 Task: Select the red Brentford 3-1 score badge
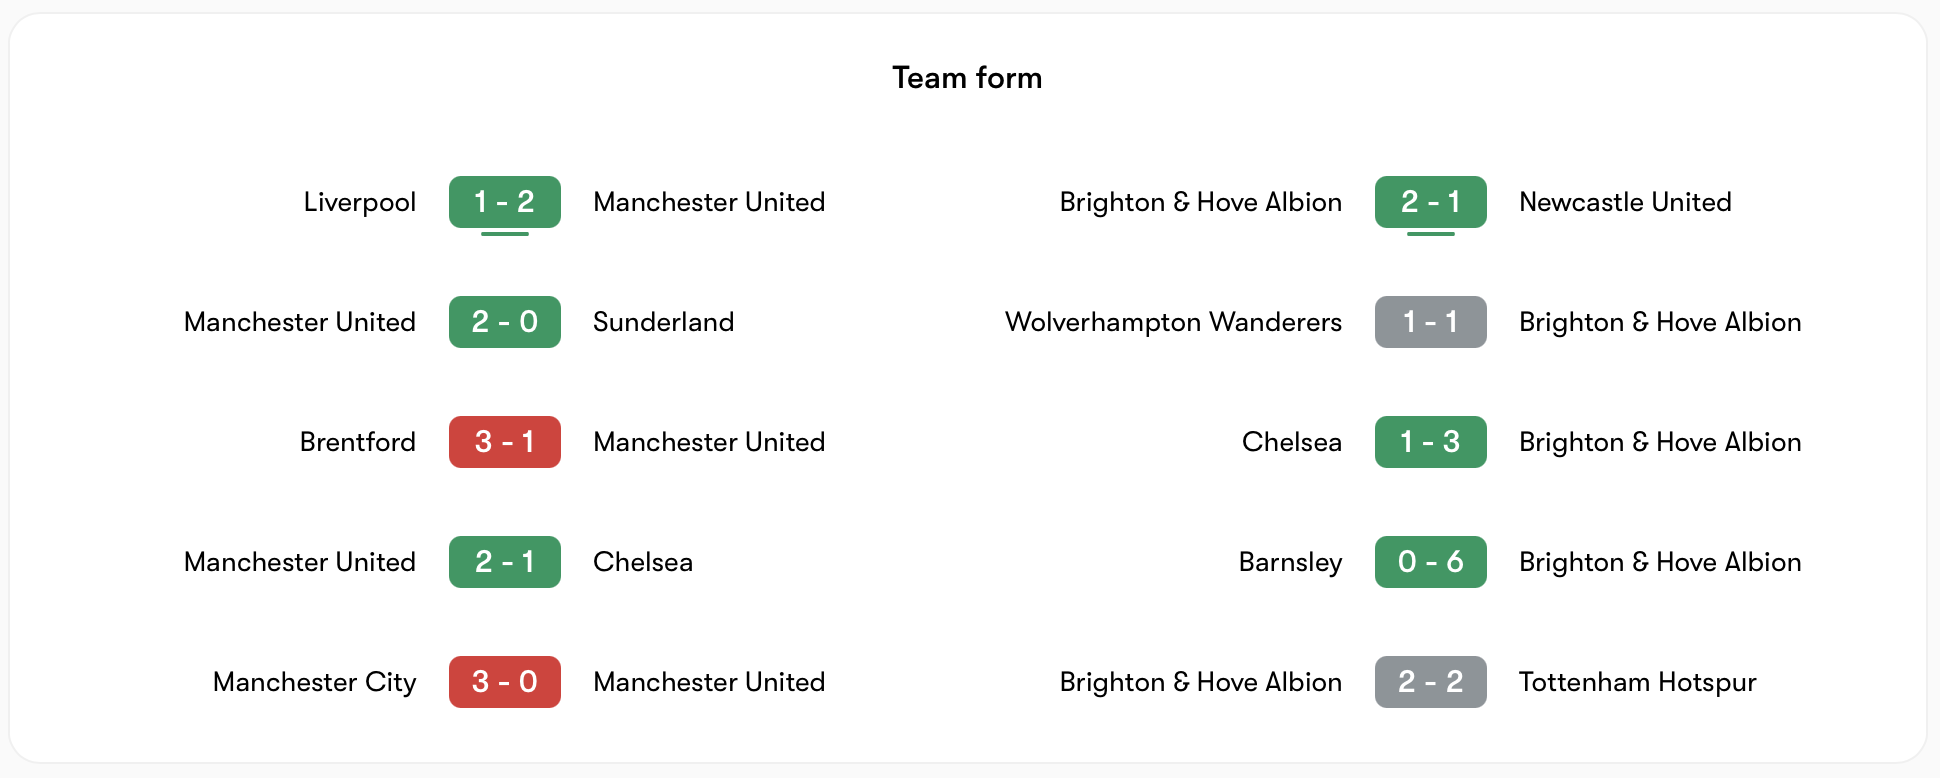coord(504,442)
